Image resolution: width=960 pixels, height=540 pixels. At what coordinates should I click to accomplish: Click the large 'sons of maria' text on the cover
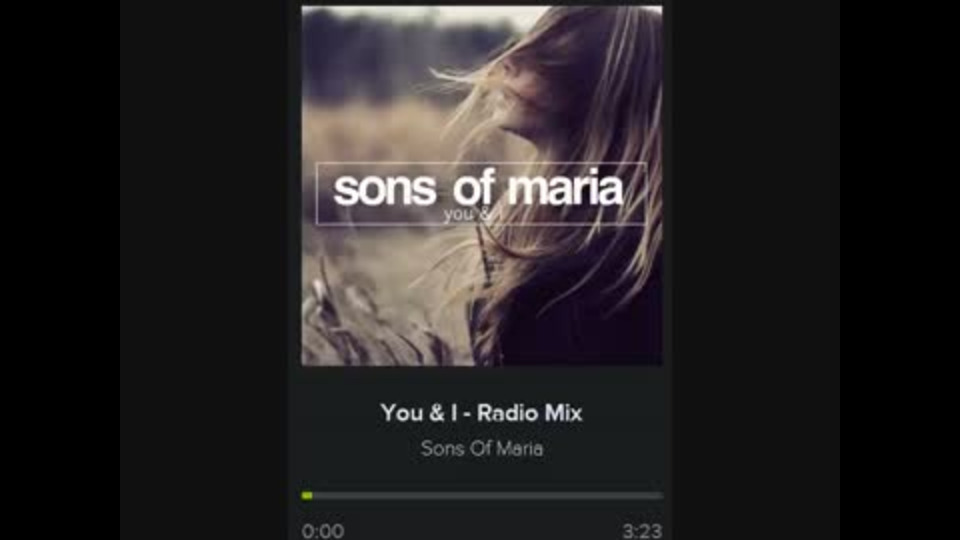(x=478, y=189)
